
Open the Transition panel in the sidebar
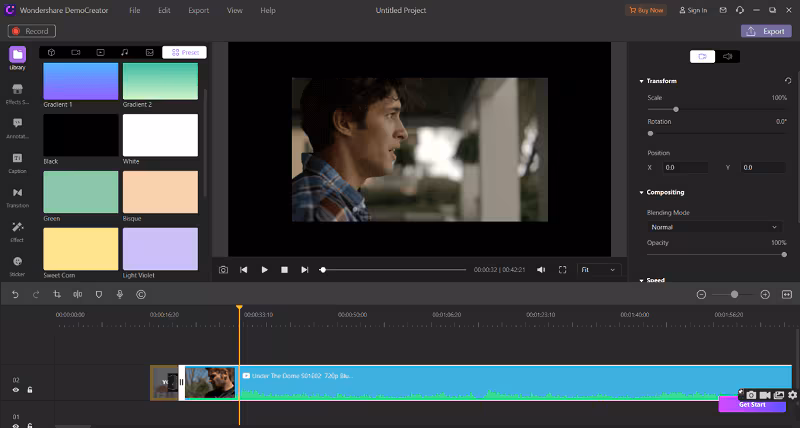tap(17, 196)
